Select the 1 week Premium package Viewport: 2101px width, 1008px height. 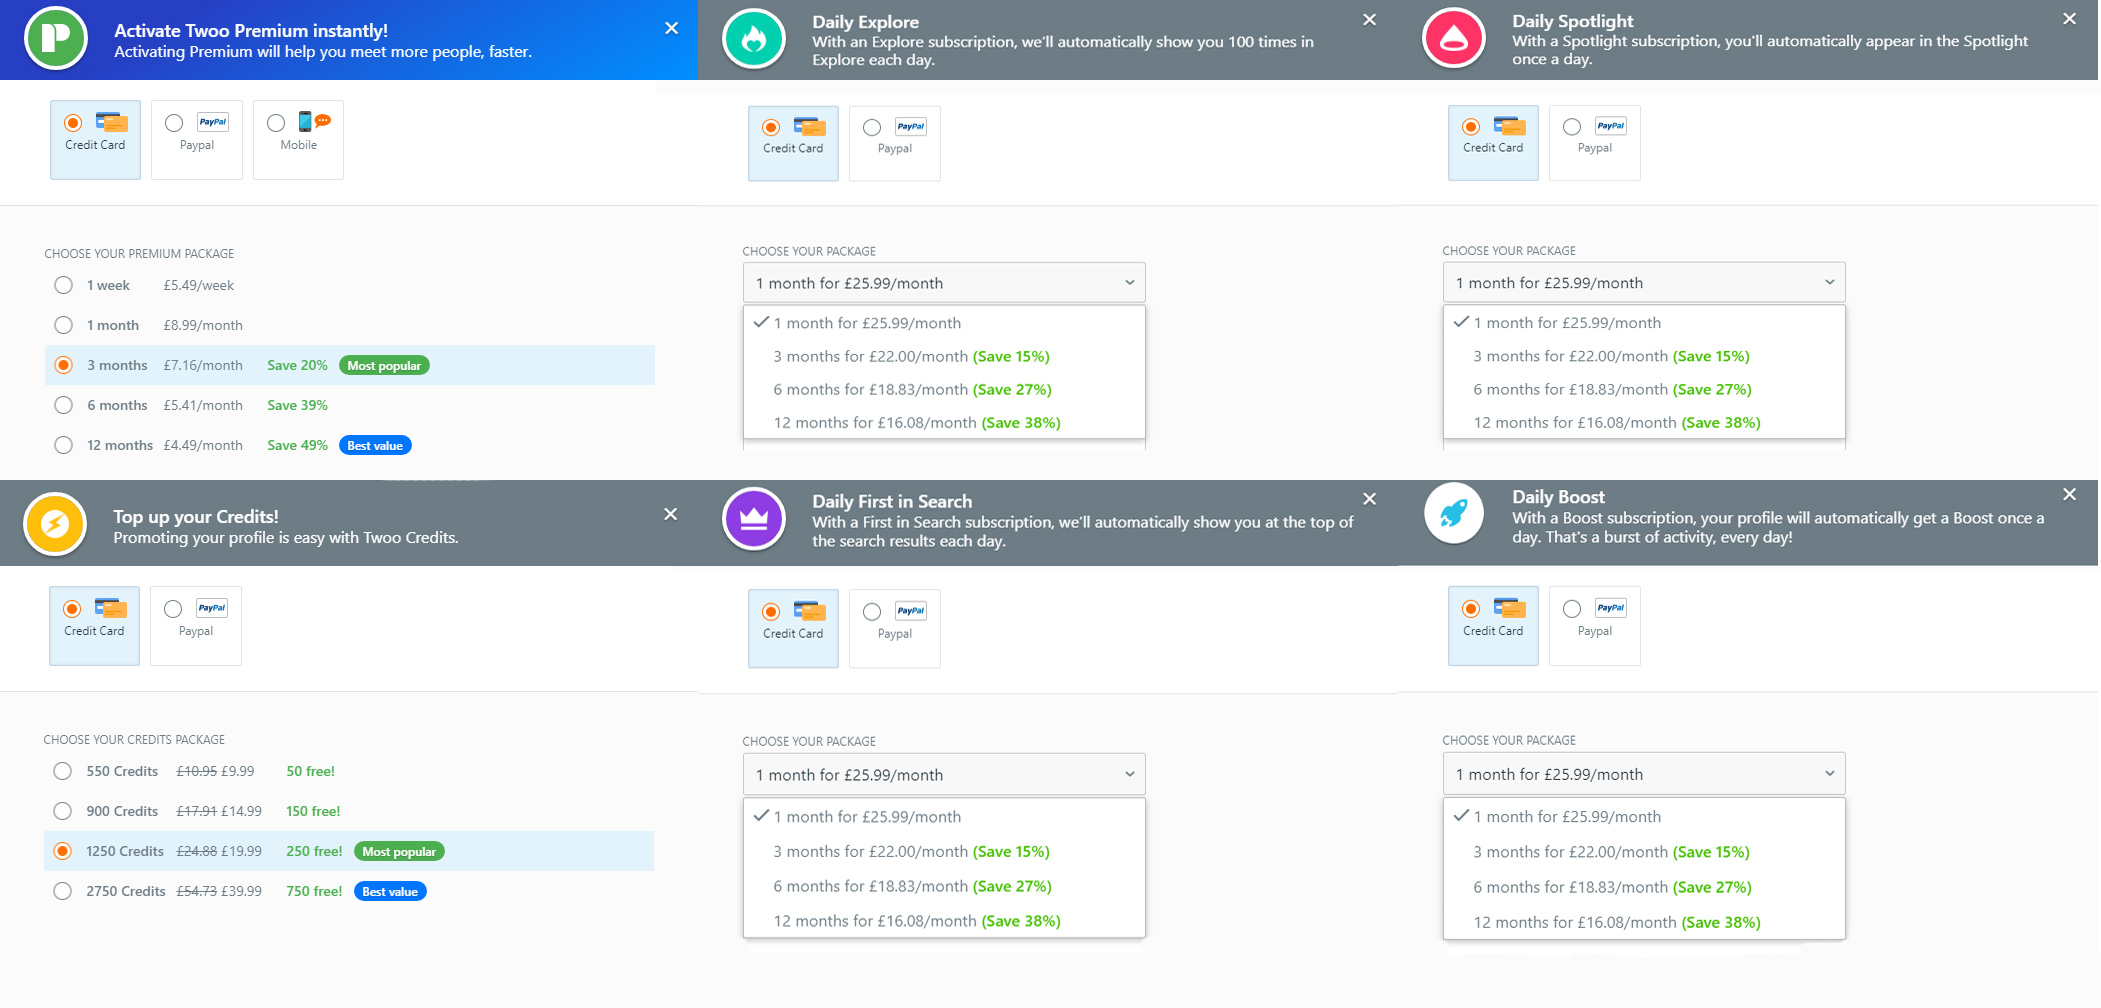tap(64, 285)
